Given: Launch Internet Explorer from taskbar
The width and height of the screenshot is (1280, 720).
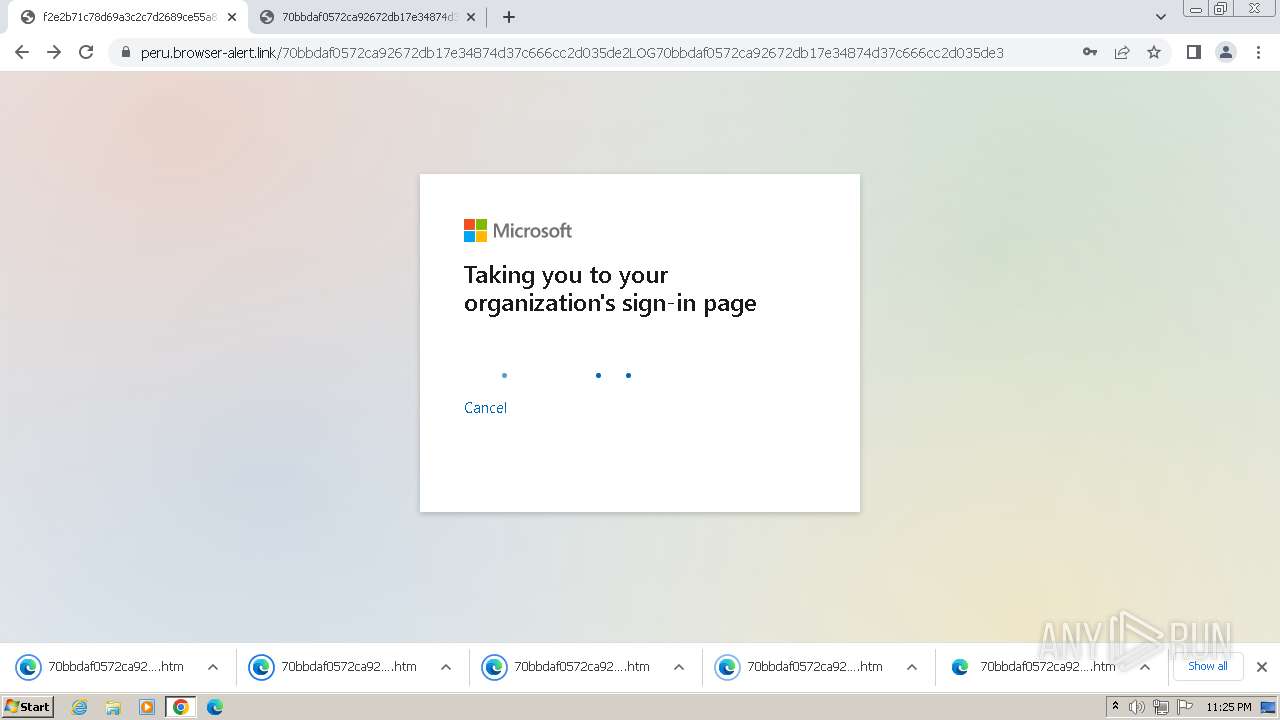Looking at the screenshot, I should click(79, 707).
